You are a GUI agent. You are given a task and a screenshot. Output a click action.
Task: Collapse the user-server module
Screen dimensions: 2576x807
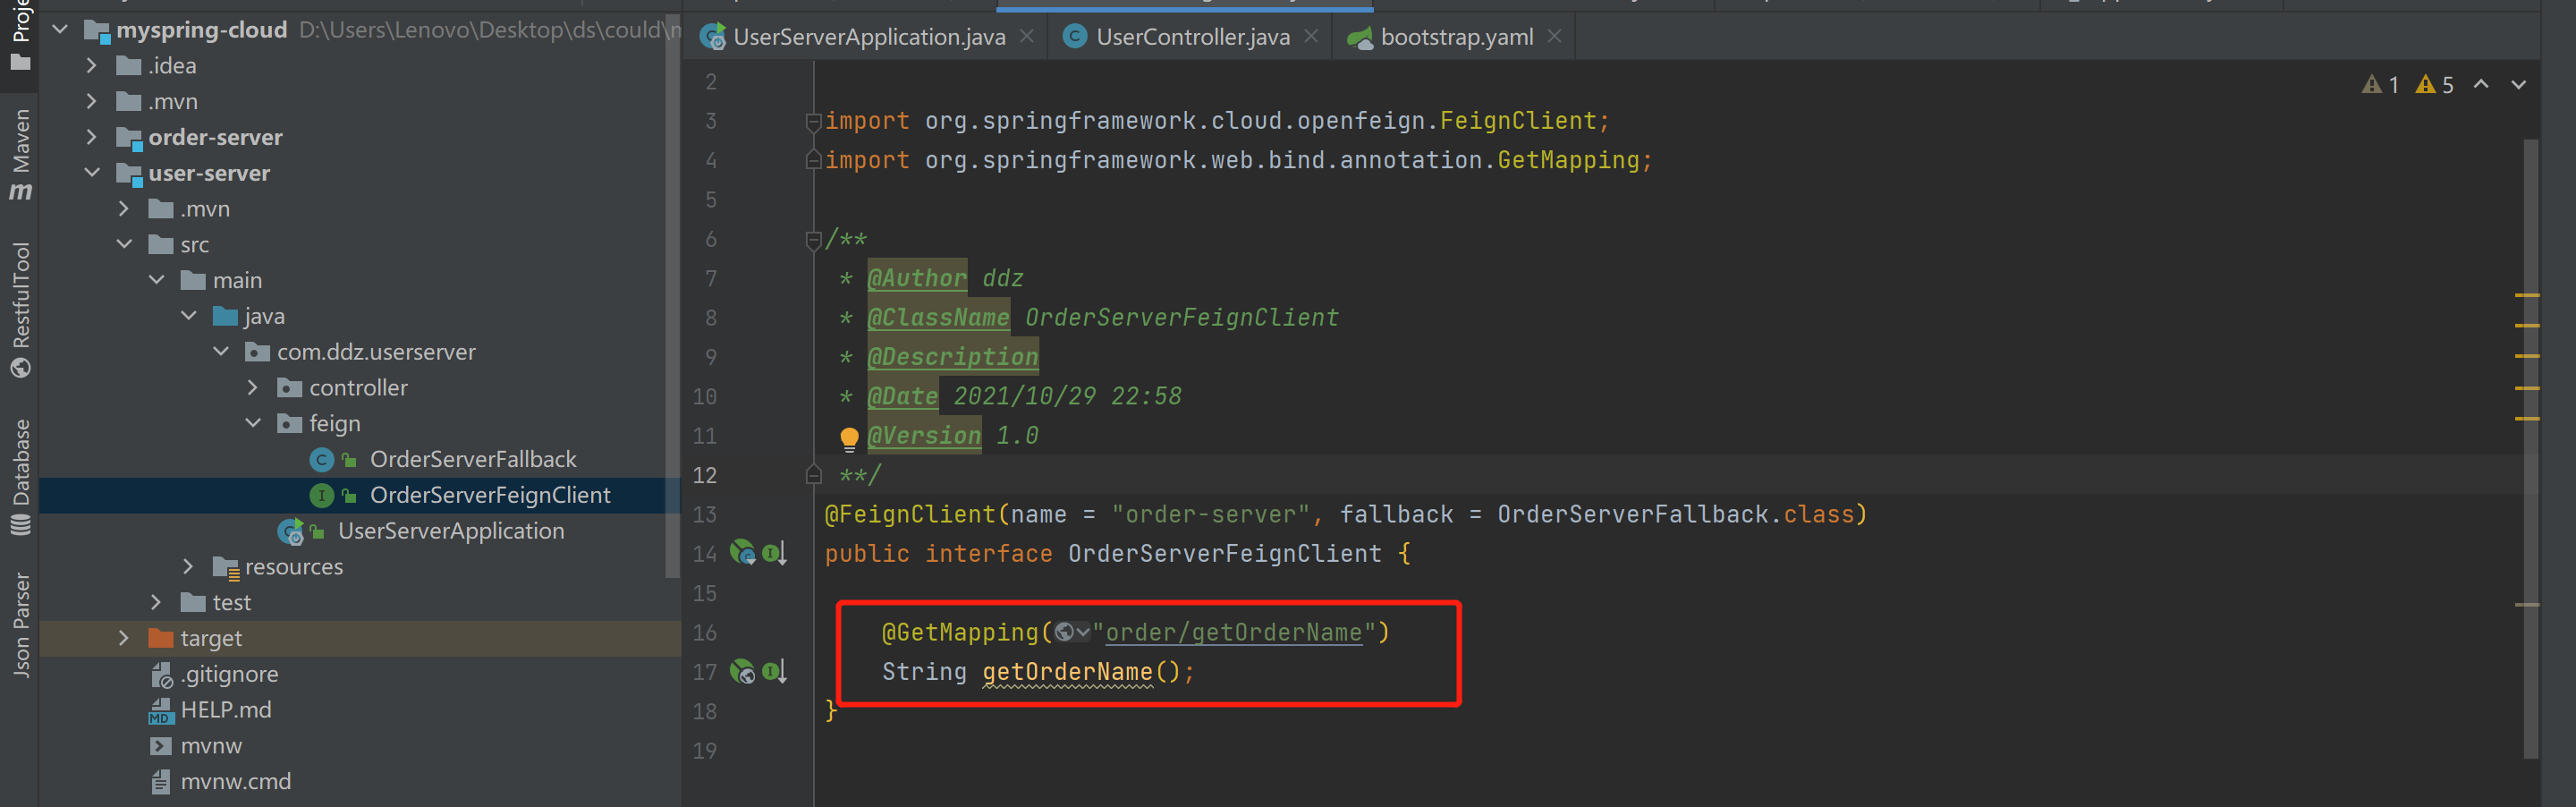pos(92,173)
